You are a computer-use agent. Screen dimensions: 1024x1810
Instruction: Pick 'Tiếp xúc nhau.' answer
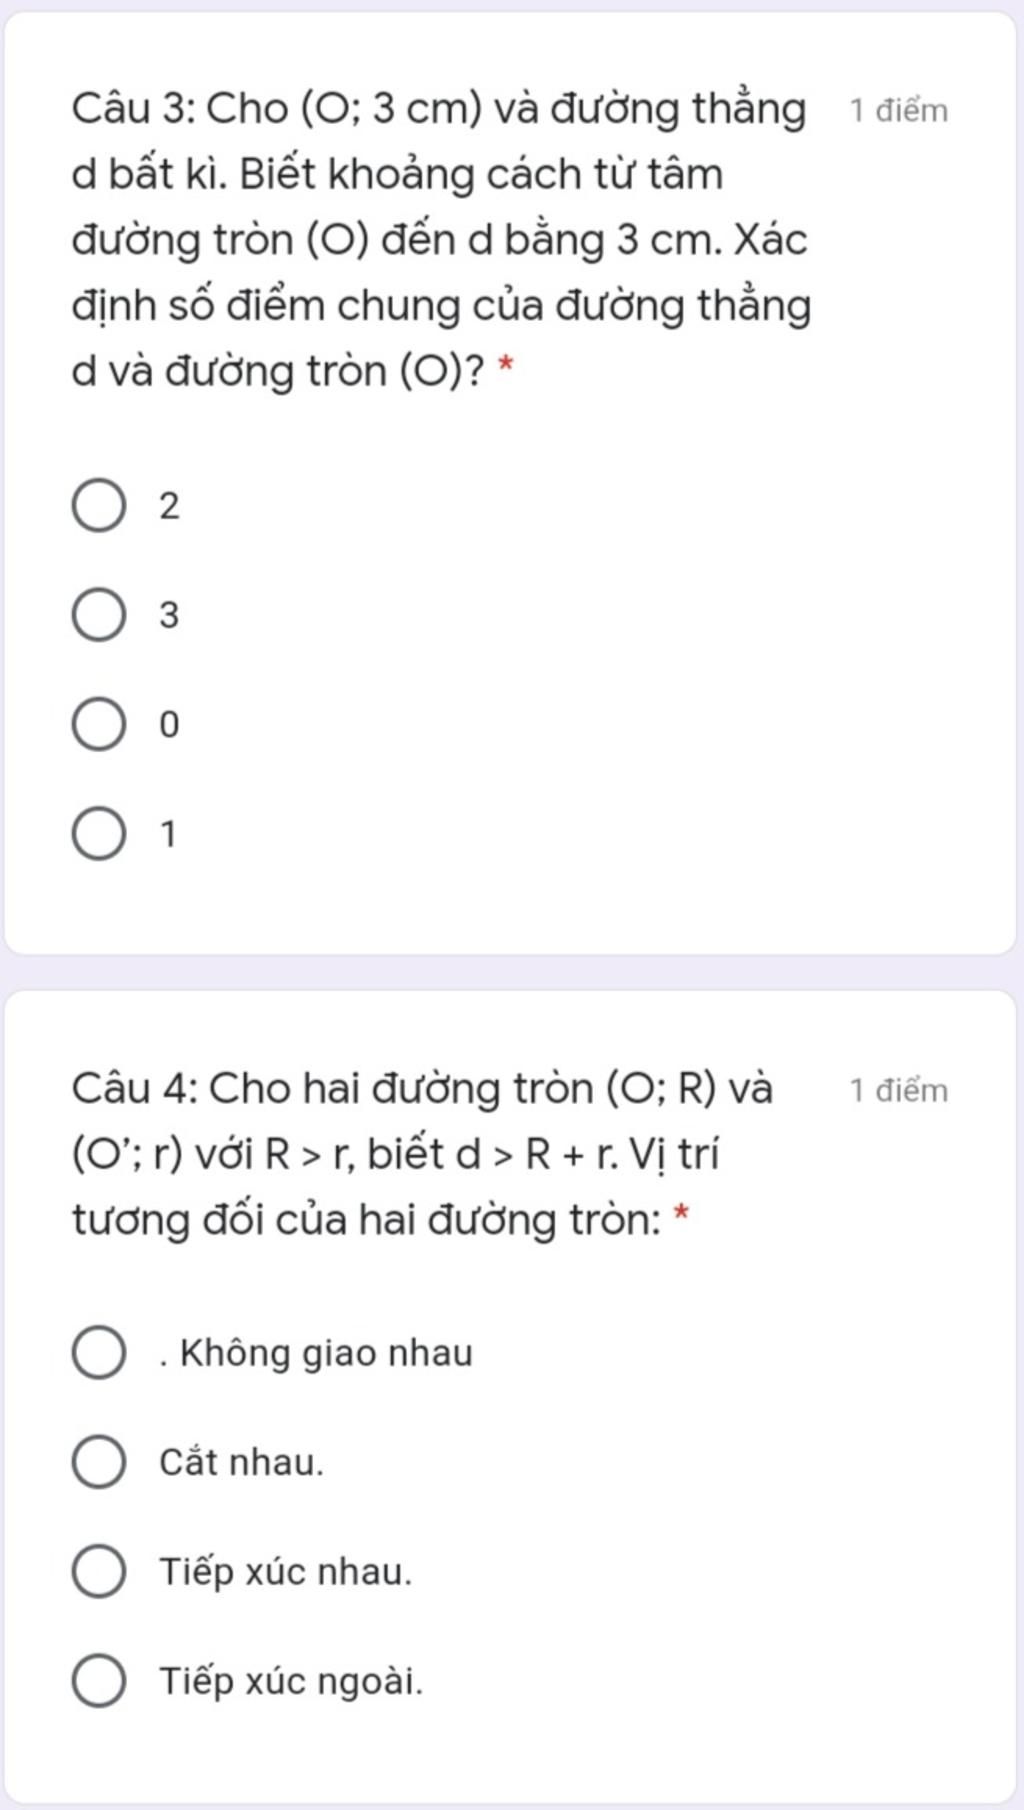click(x=99, y=1571)
